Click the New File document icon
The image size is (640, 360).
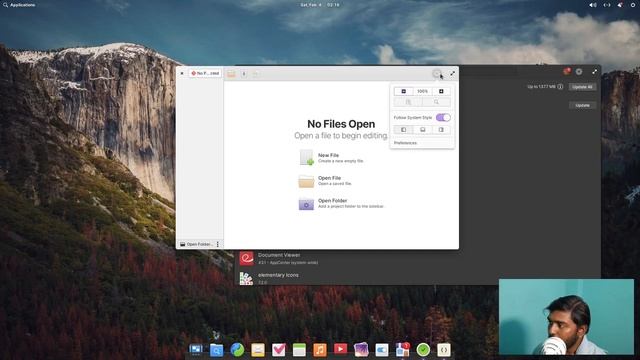tap(306, 158)
